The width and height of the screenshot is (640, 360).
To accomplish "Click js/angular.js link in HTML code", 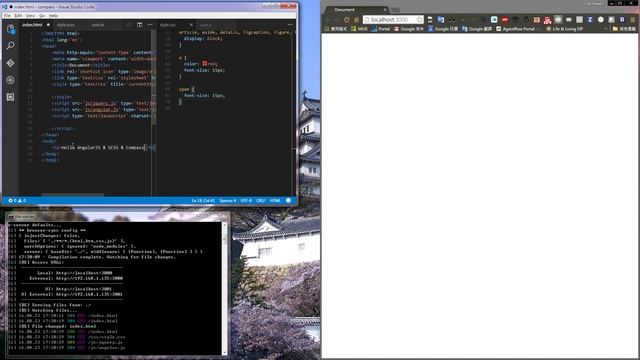I will coord(102,109).
